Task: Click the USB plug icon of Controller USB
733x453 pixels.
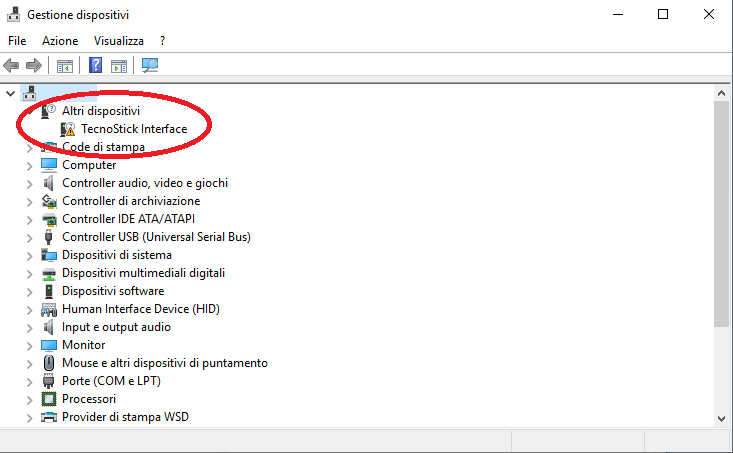Action: pos(49,237)
